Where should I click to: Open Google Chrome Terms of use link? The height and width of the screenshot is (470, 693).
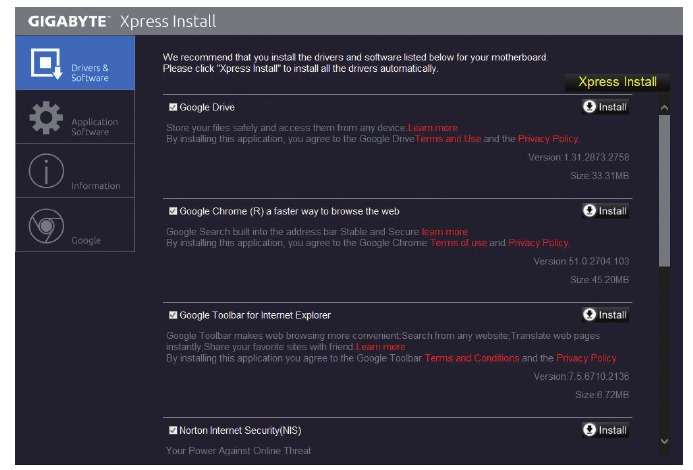(x=458, y=243)
